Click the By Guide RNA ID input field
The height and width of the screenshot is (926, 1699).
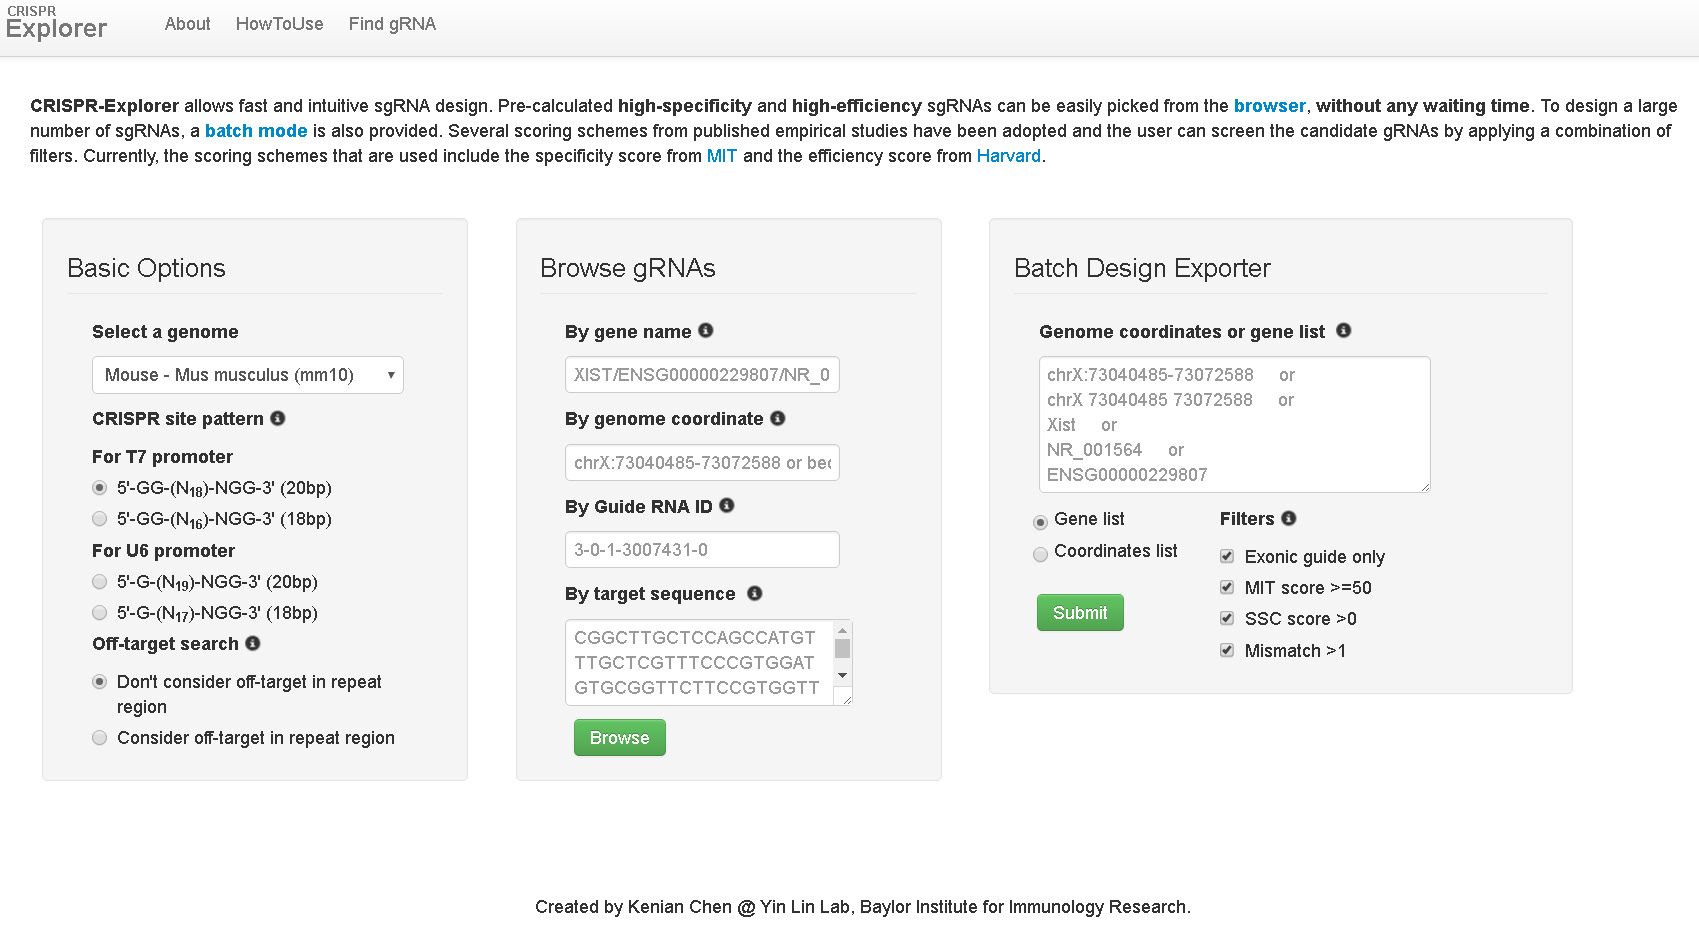pyautogui.click(x=702, y=550)
